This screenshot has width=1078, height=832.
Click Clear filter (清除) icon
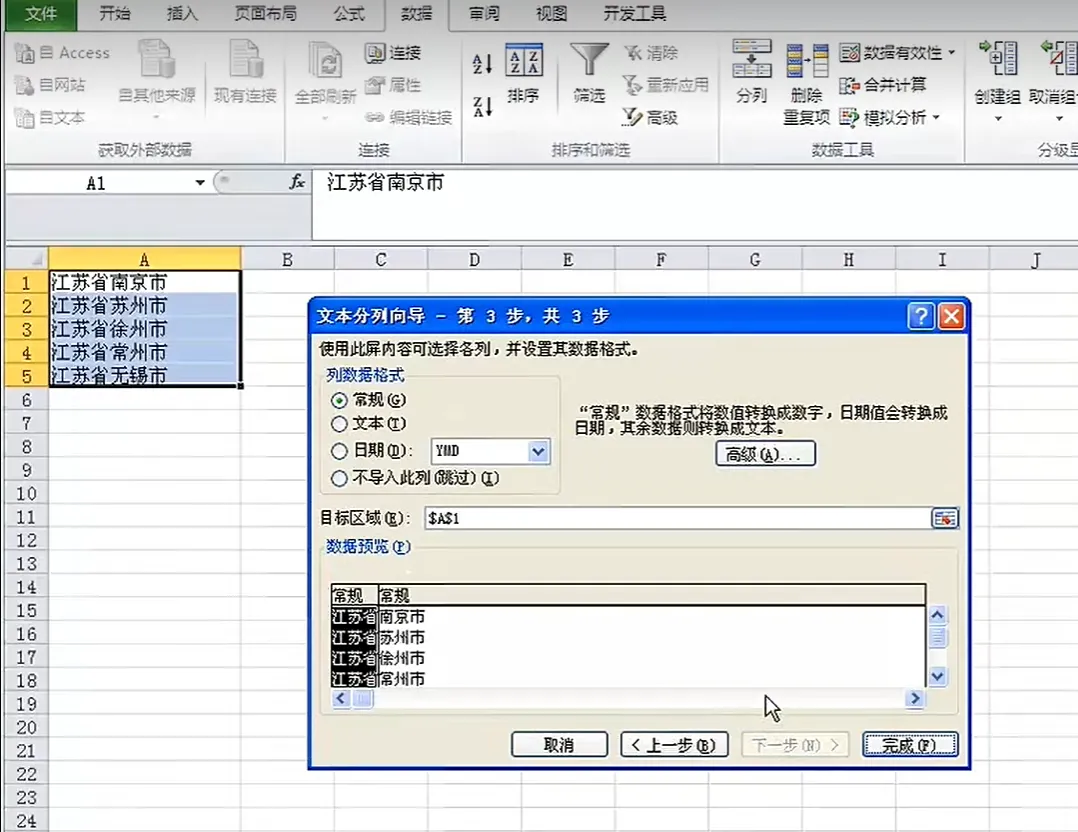click(632, 53)
